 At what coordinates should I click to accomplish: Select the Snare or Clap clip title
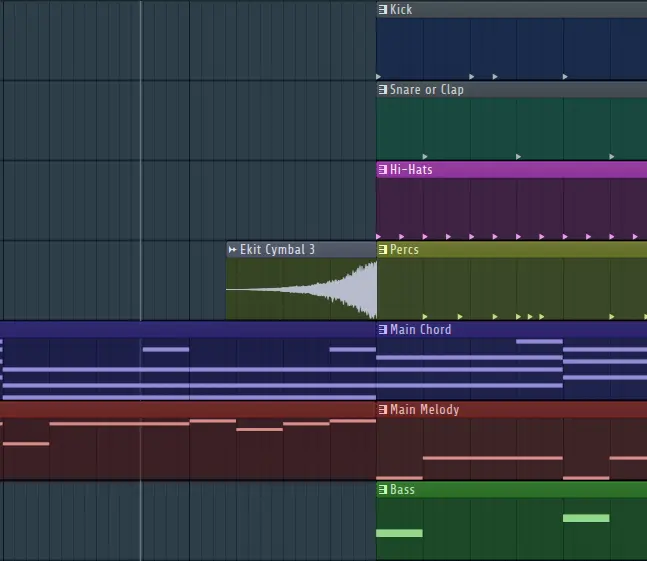point(427,90)
